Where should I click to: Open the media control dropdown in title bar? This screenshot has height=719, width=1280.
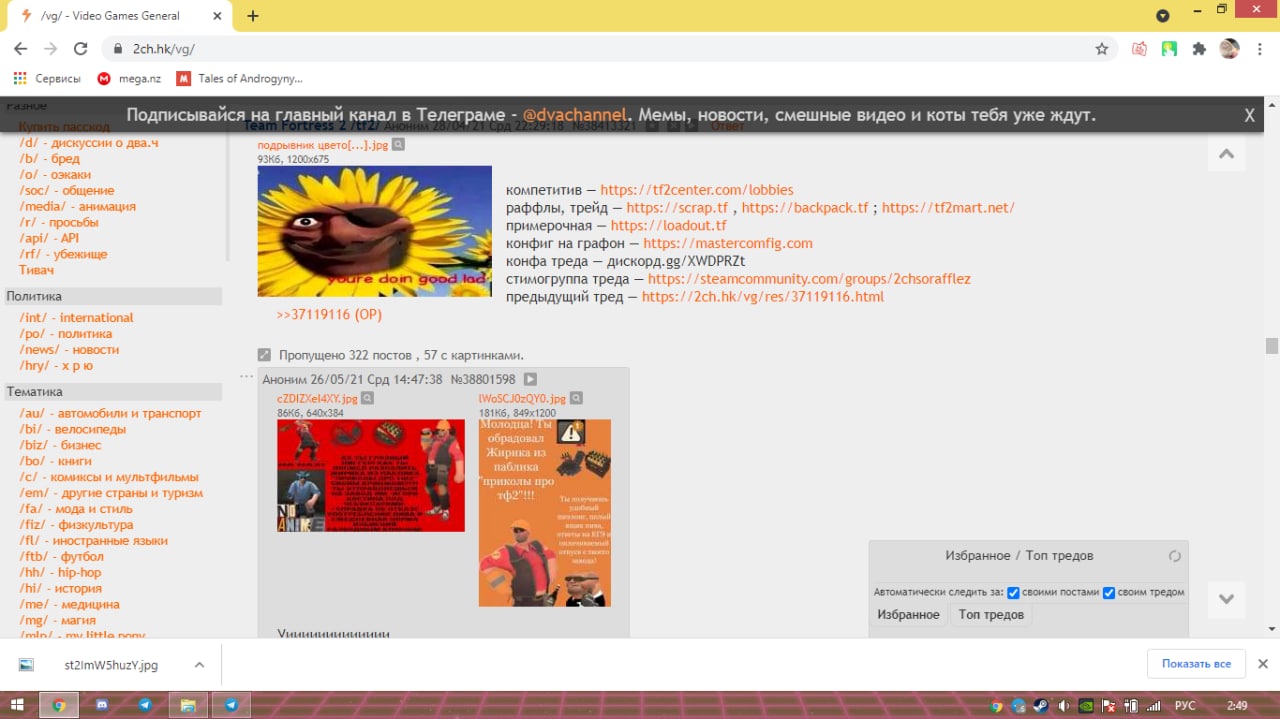(1162, 16)
